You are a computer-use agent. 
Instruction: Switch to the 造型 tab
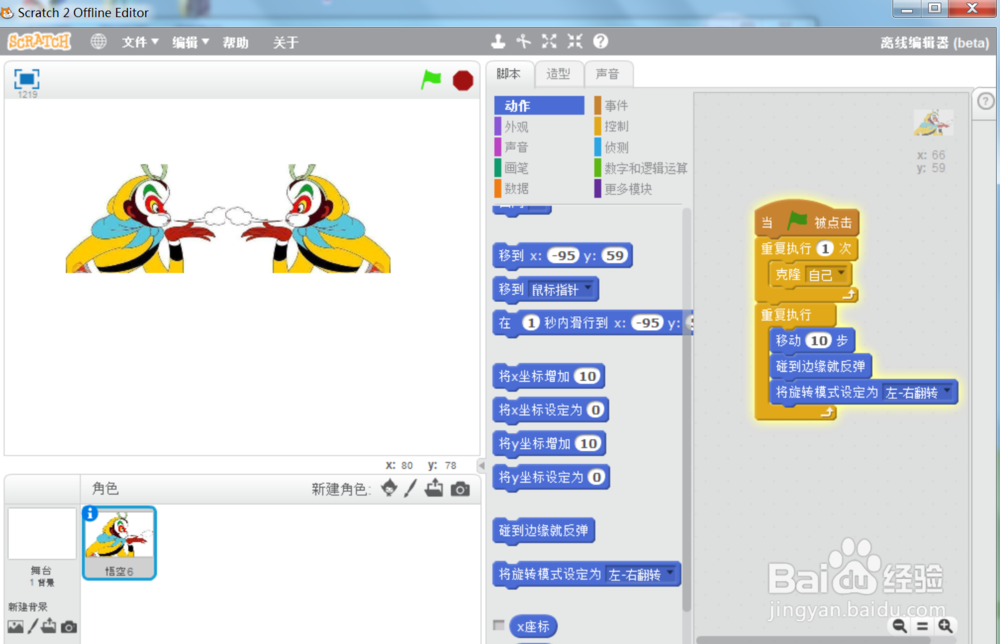[558, 74]
